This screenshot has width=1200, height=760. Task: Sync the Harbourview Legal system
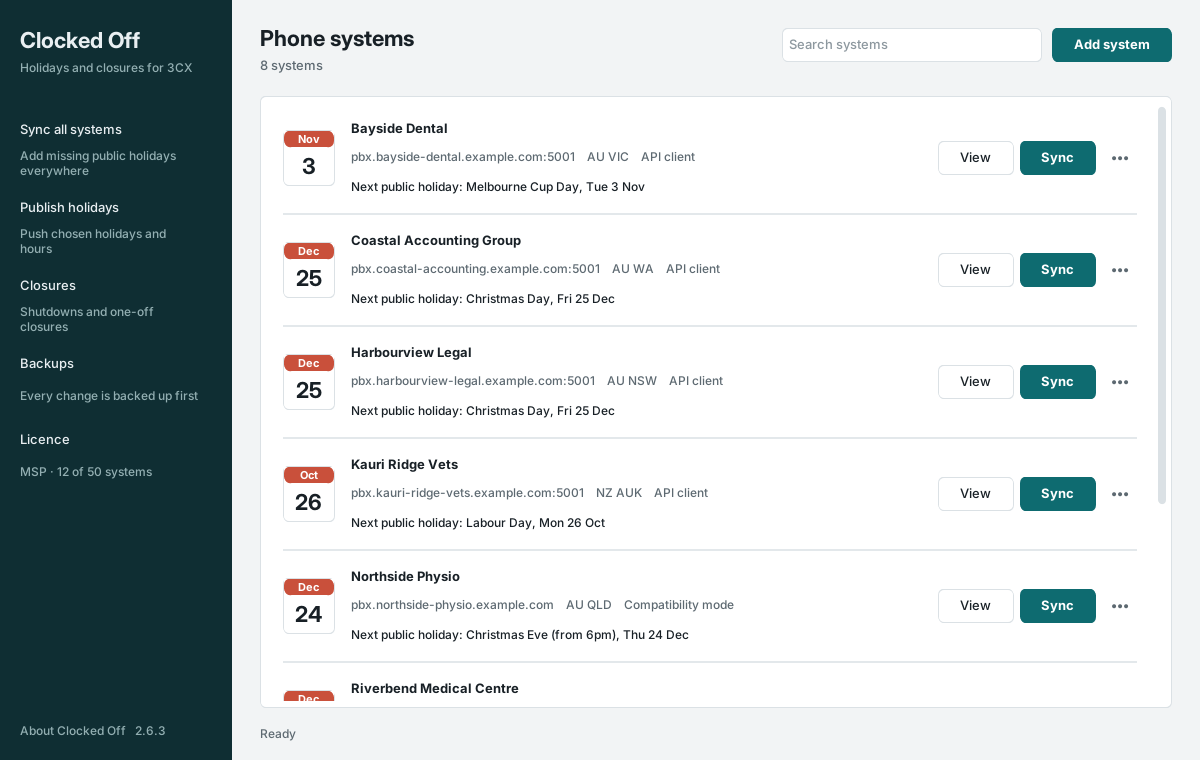pos(1057,382)
